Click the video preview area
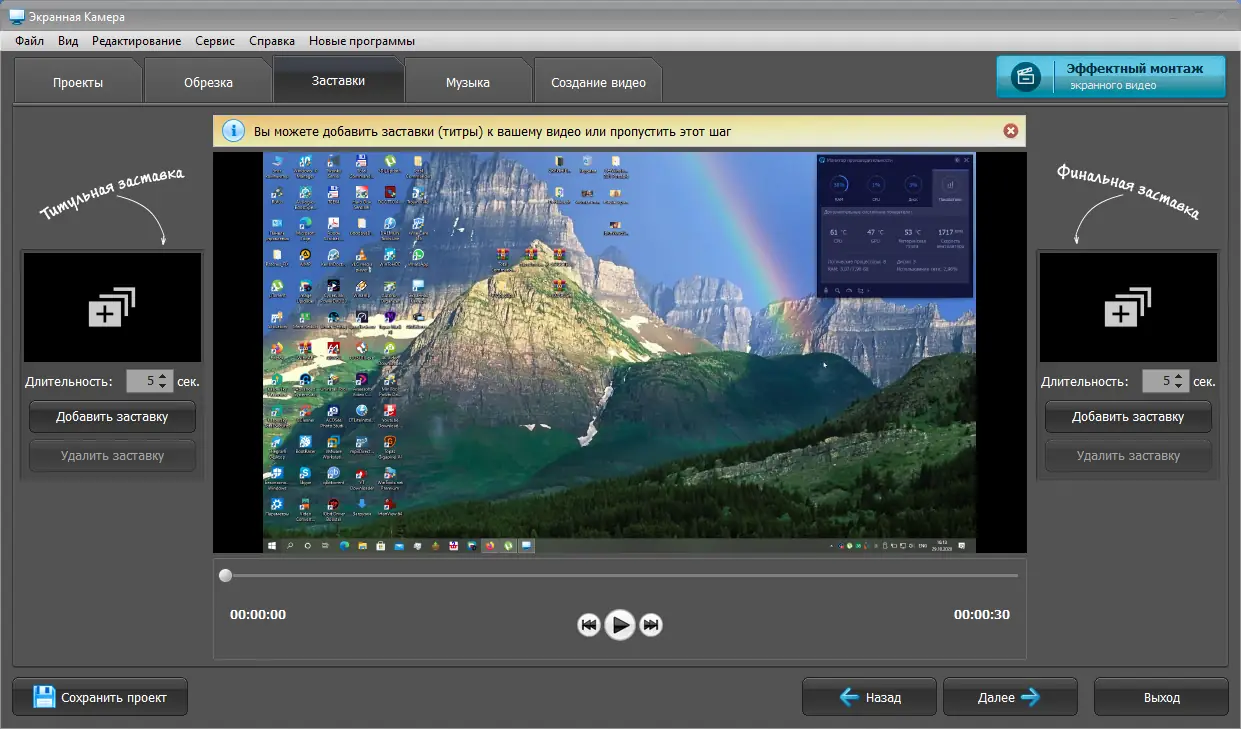Viewport: 1241px width, 729px height. pos(619,352)
